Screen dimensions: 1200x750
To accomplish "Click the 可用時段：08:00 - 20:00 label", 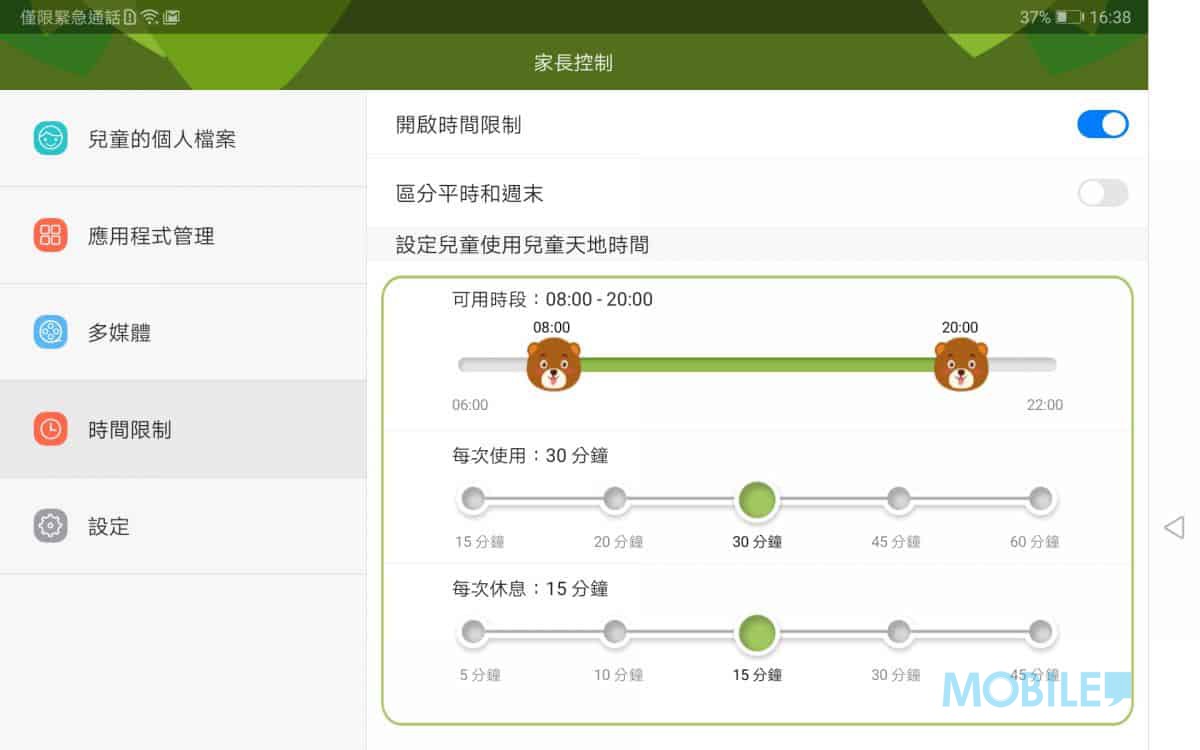I will click(552, 299).
